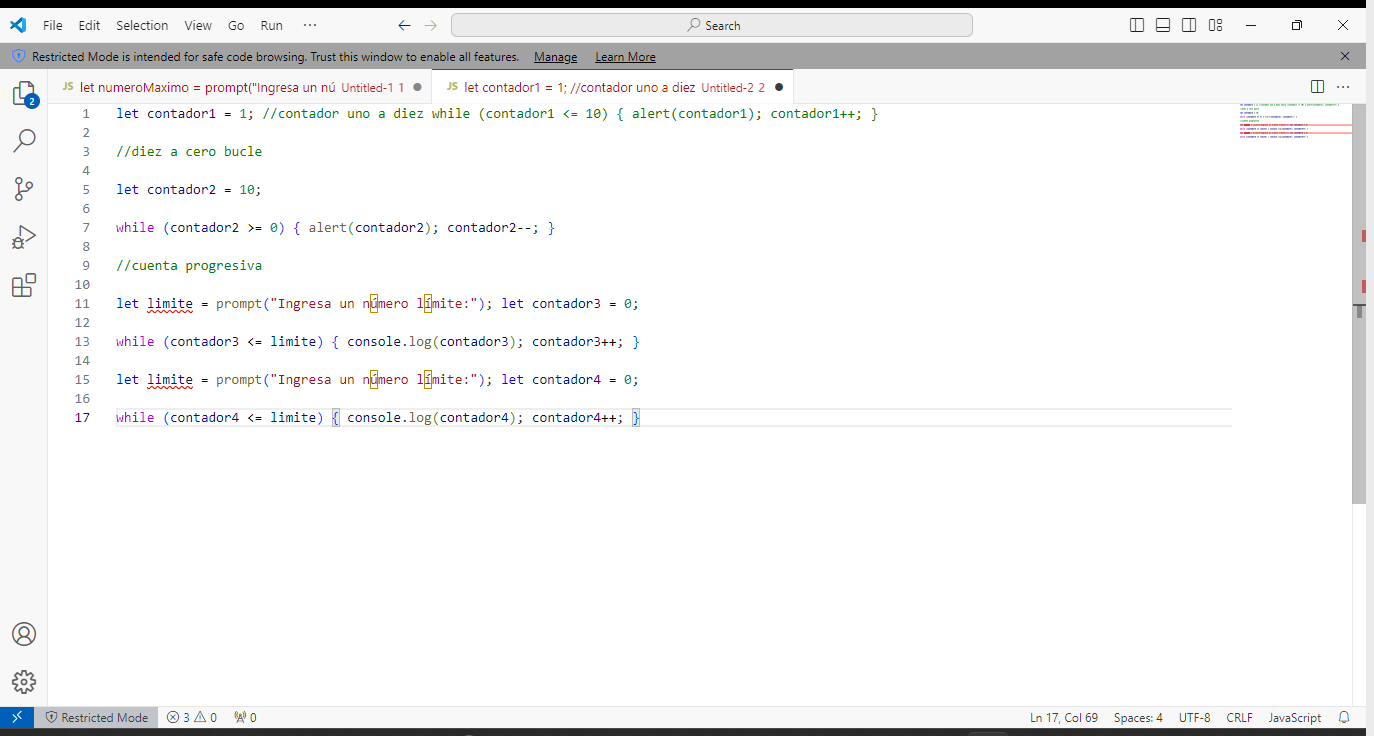Click line number 7 in gutter
The width and height of the screenshot is (1374, 736).
tap(86, 227)
